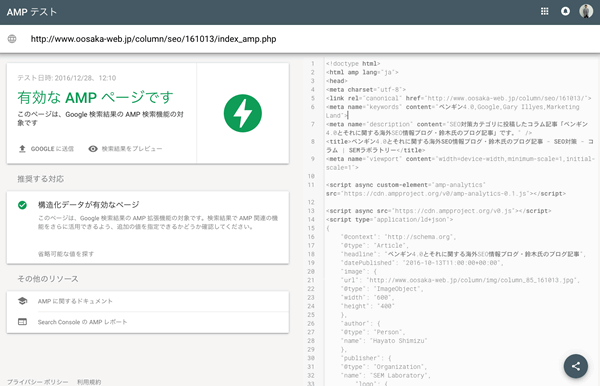Open the notifications bell icon

click(565, 11)
